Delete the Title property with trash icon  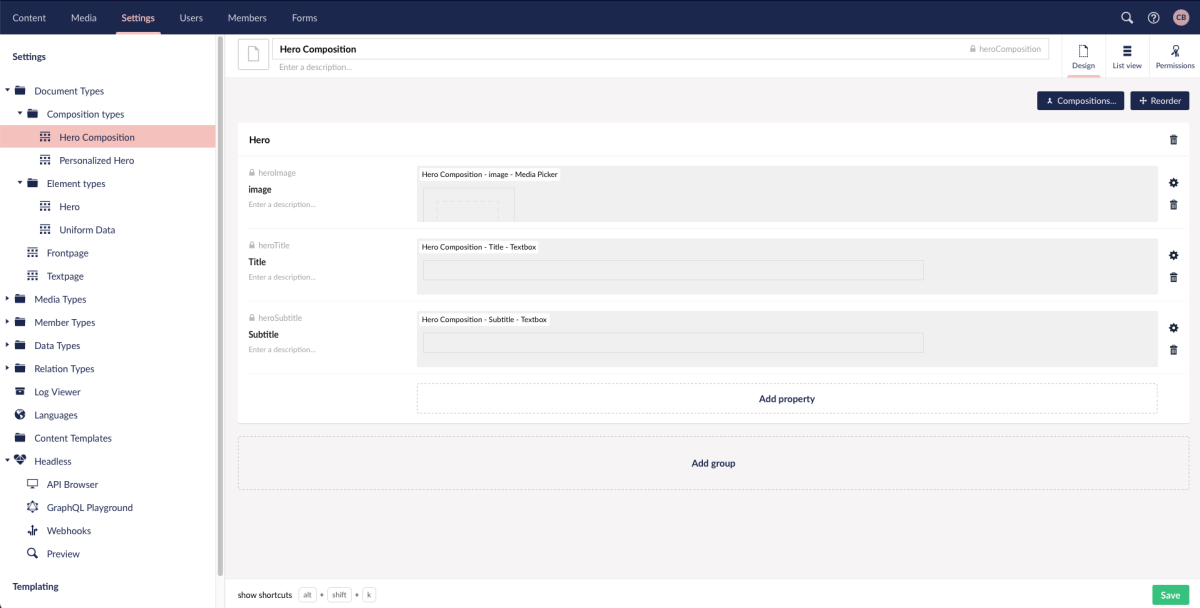[1174, 277]
